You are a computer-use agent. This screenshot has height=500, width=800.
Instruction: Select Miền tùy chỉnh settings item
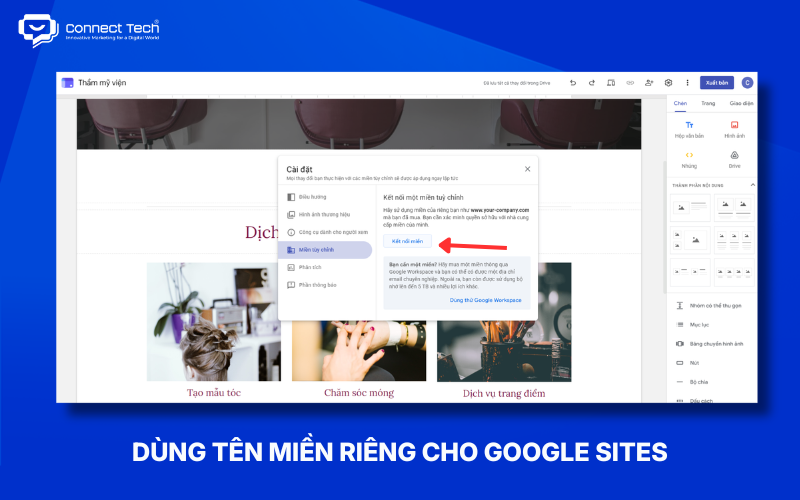tap(325, 250)
